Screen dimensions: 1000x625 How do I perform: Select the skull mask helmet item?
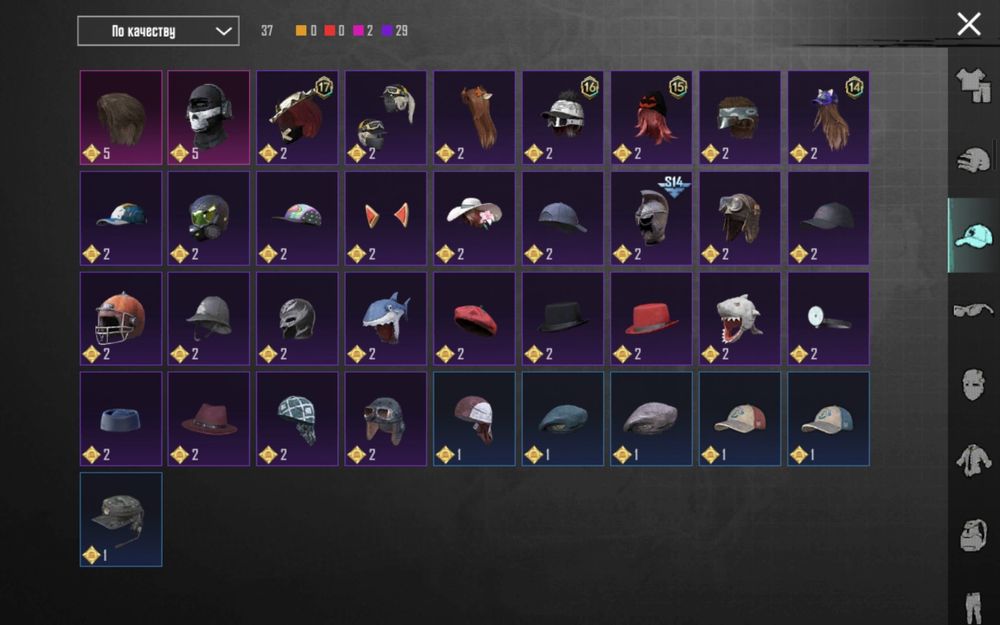pyautogui.click(x=209, y=117)
